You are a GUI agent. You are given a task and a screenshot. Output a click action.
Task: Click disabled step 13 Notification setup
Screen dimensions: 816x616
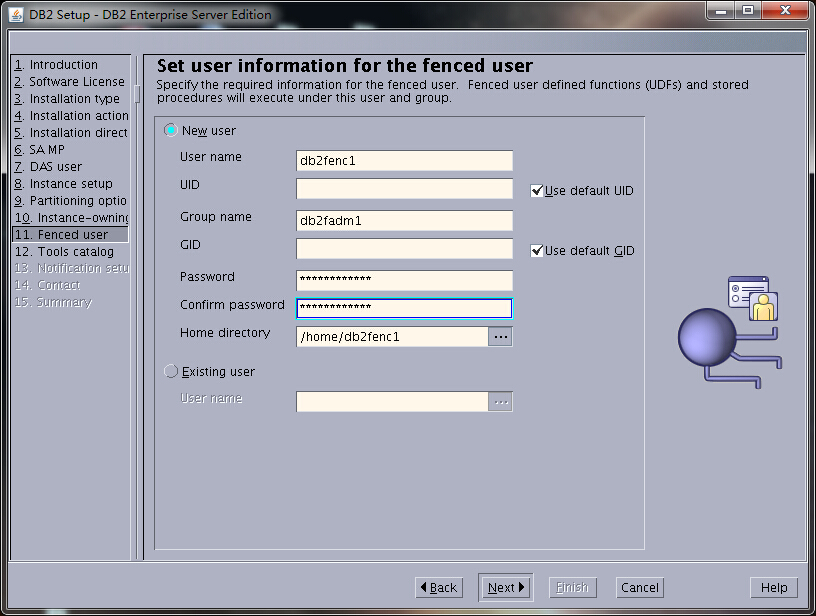pos(70,268)
